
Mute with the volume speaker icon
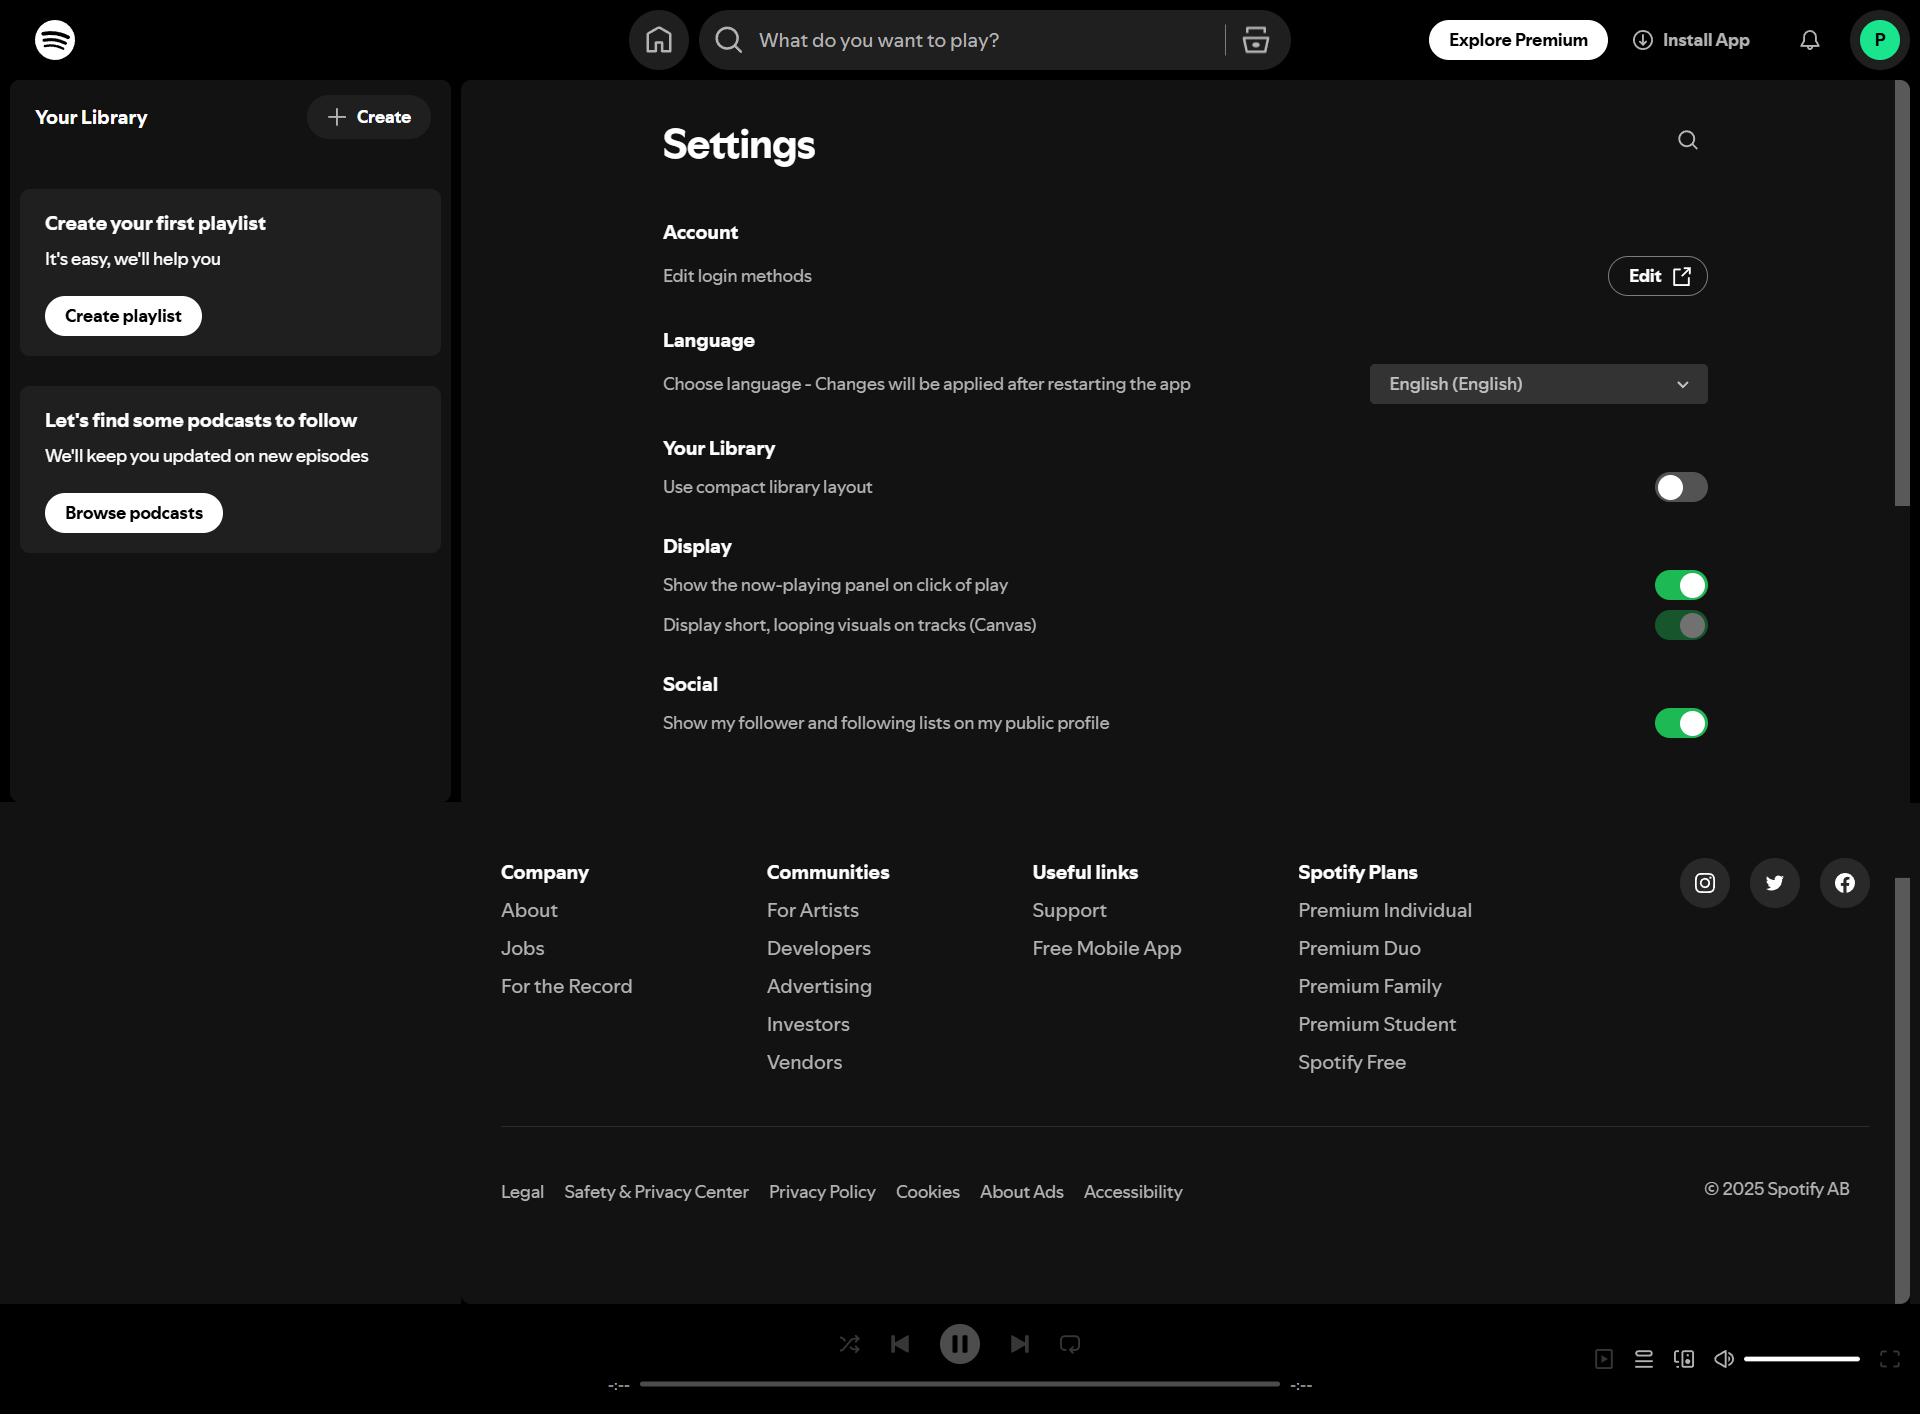[x=1724, y=1359]
